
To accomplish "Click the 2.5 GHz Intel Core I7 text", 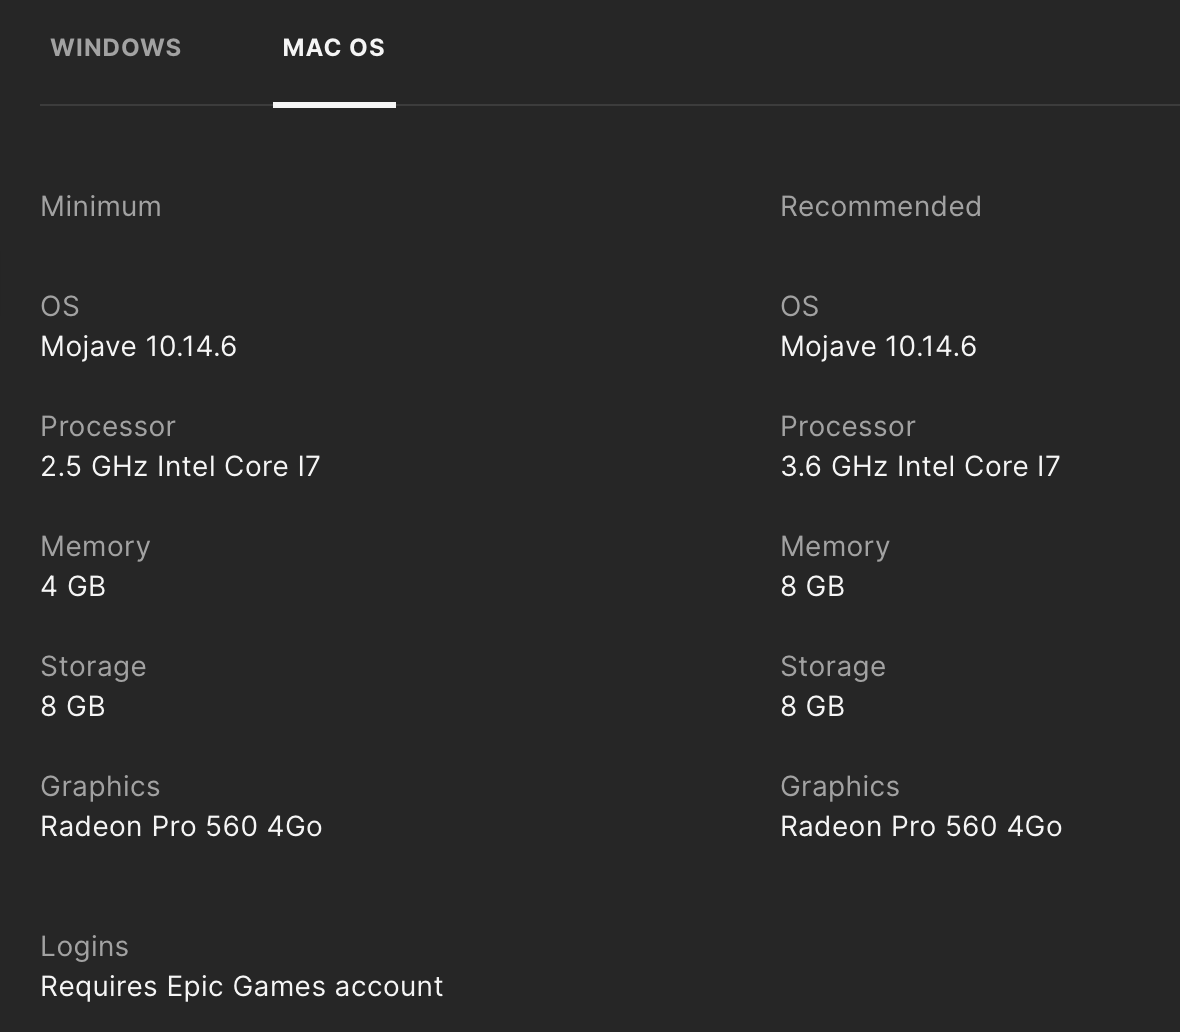I will (181, 466).
